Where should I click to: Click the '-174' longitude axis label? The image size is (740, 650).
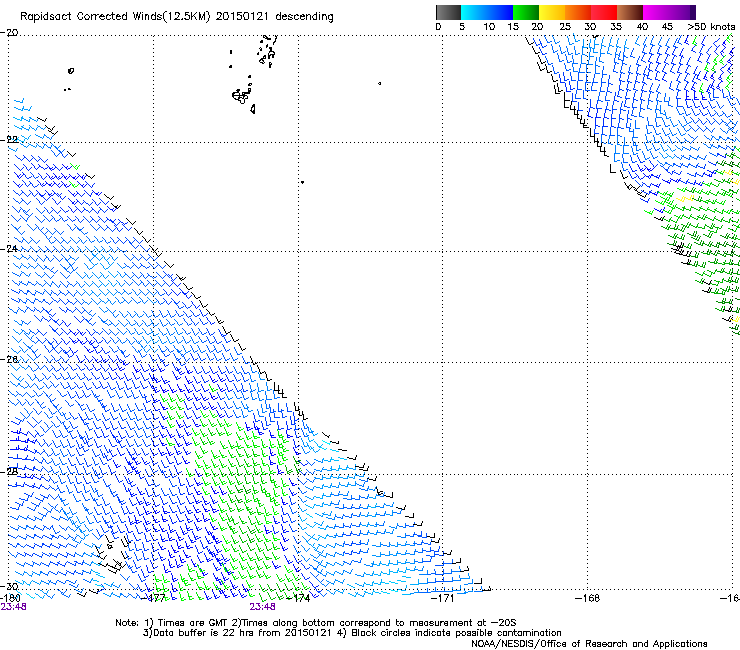pyautogui.click(x=299, y=598)
